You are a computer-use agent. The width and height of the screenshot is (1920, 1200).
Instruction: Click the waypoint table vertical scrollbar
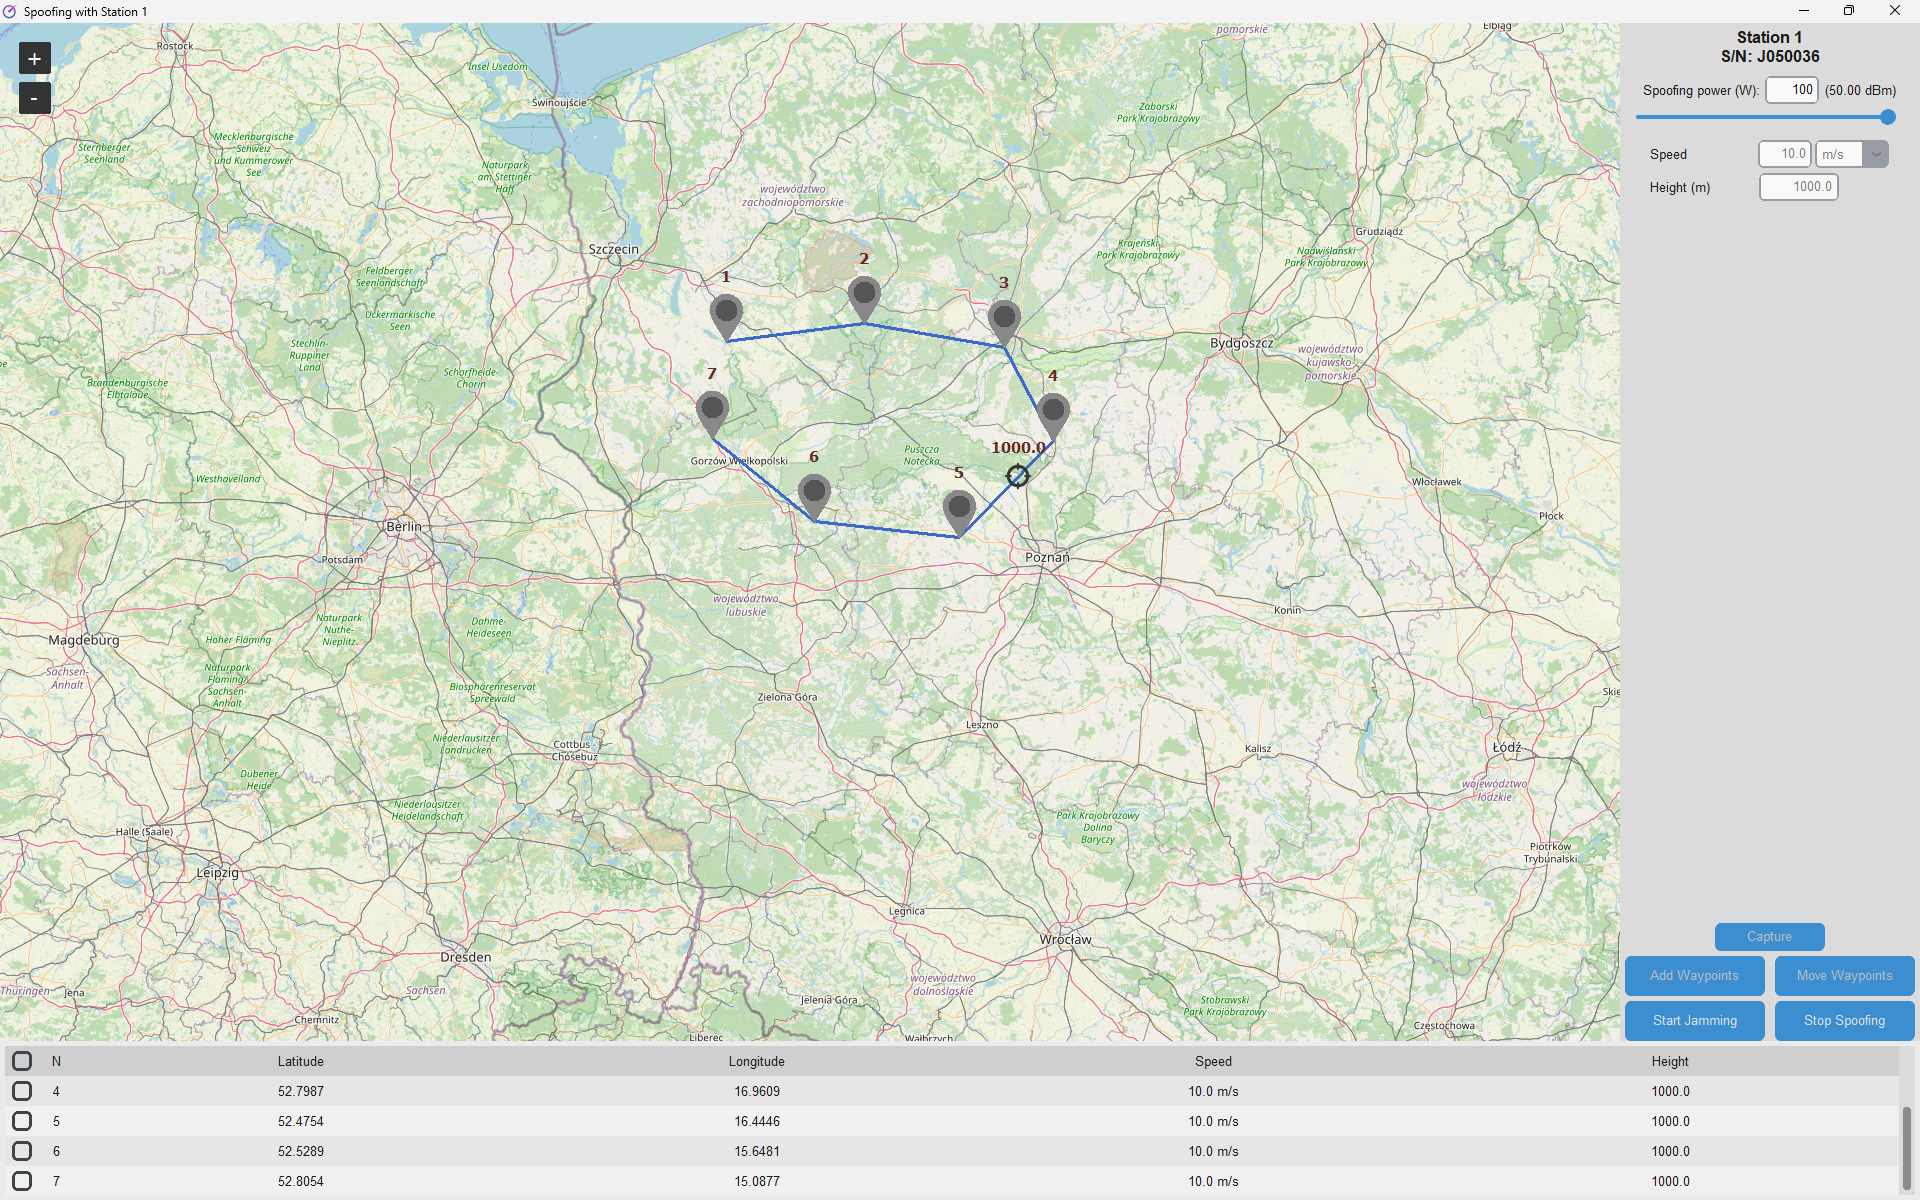(x=1906, y=1149)
